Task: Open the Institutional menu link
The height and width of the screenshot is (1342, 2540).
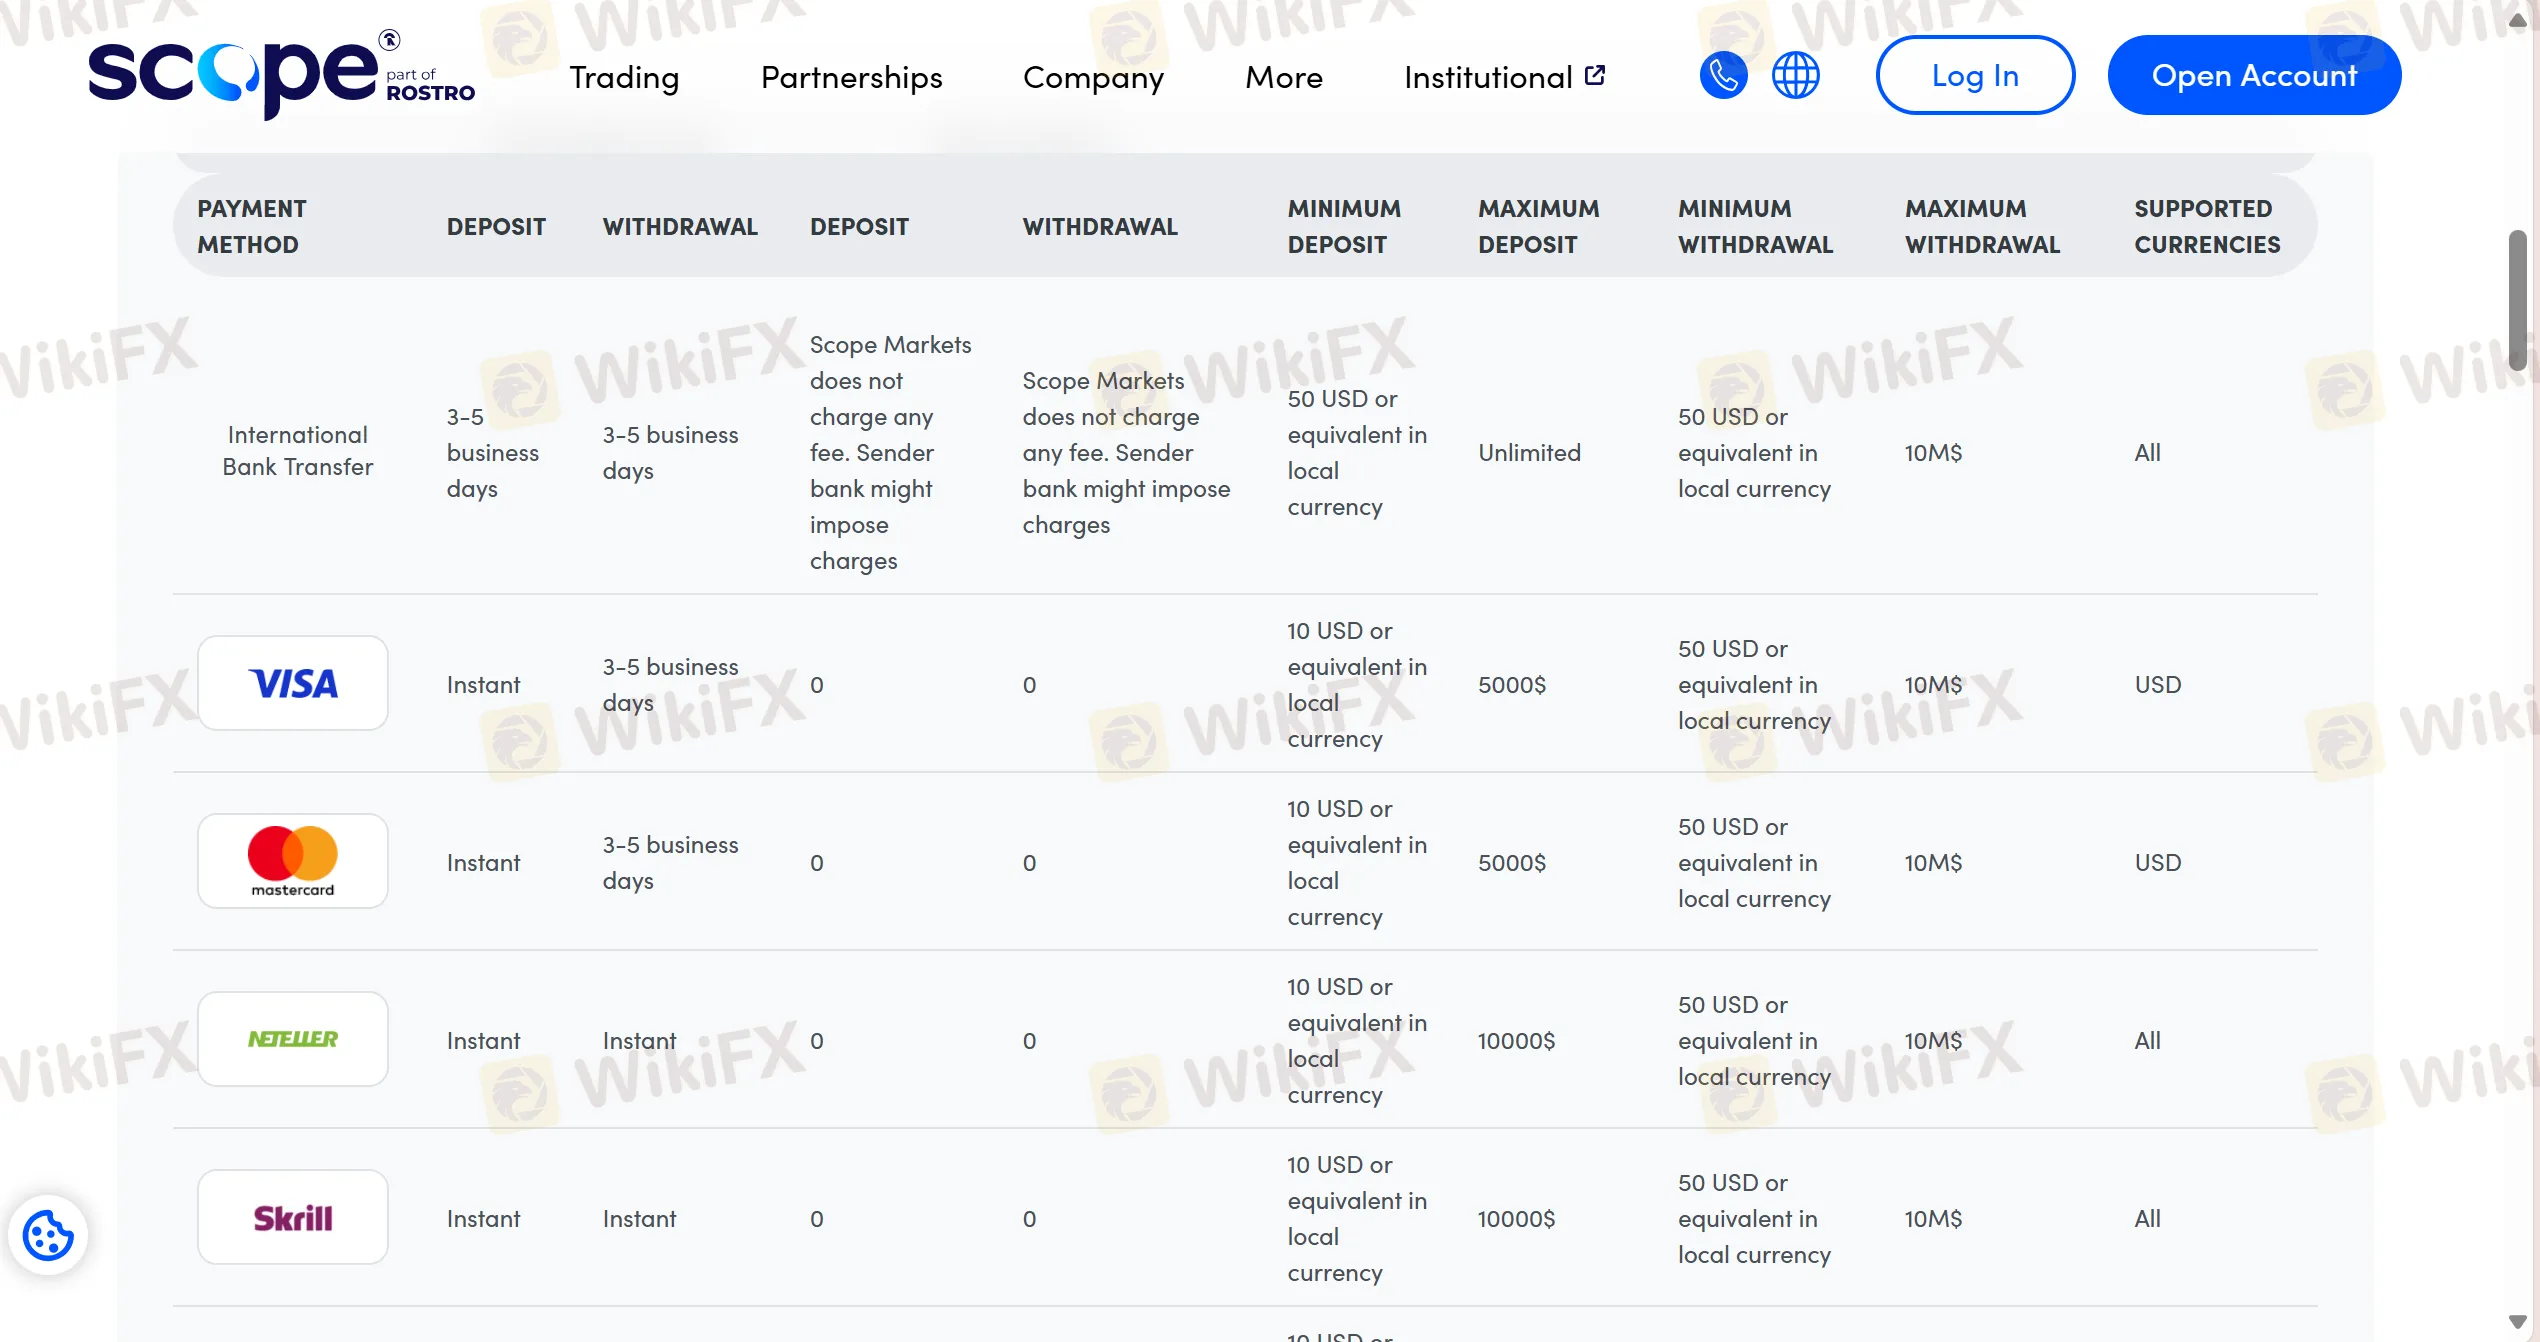Action: 1488,77
